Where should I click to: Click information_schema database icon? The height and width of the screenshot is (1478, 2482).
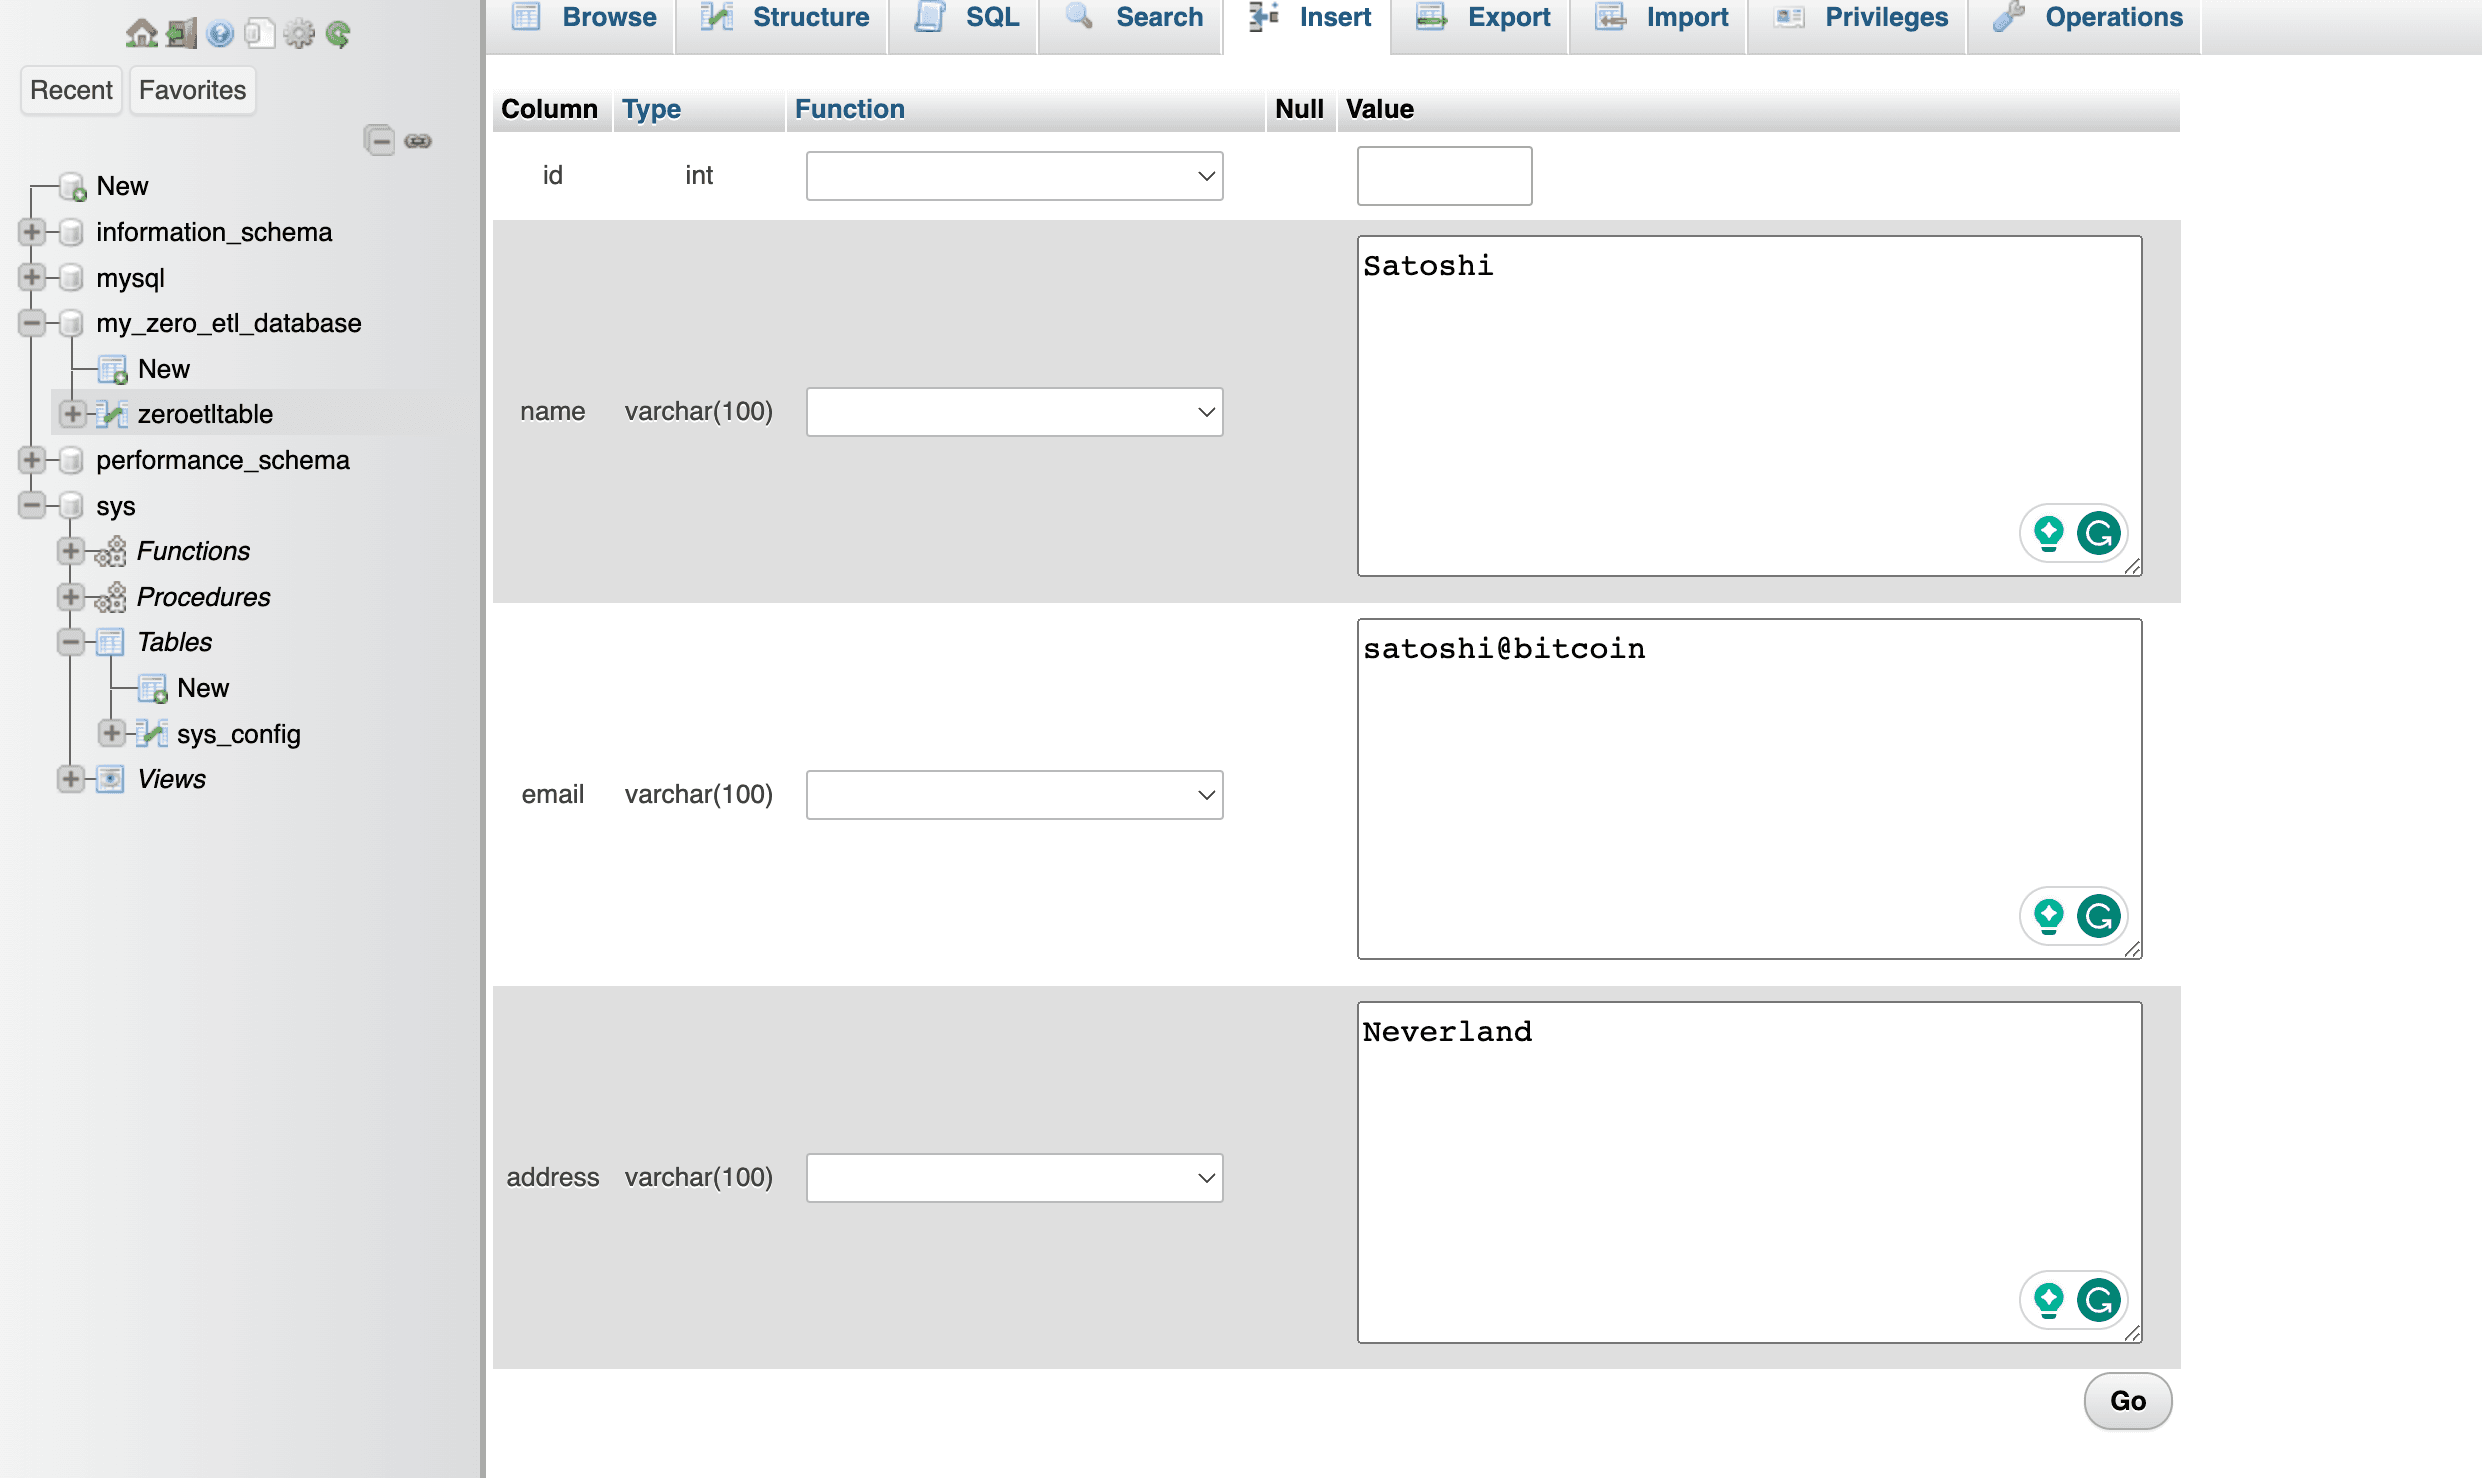[71, 232]
